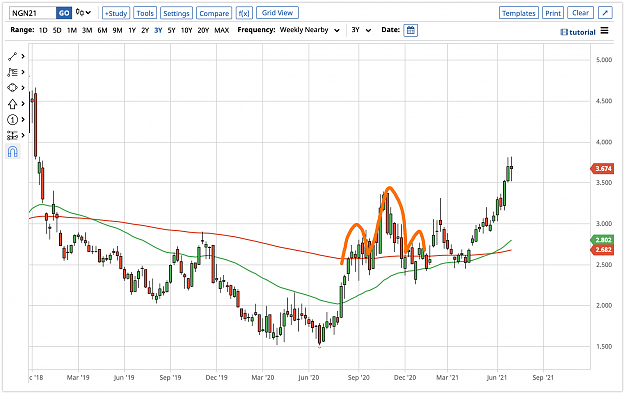
Task: Expand the measurement tool options arrow
Action: pos(23,136)
